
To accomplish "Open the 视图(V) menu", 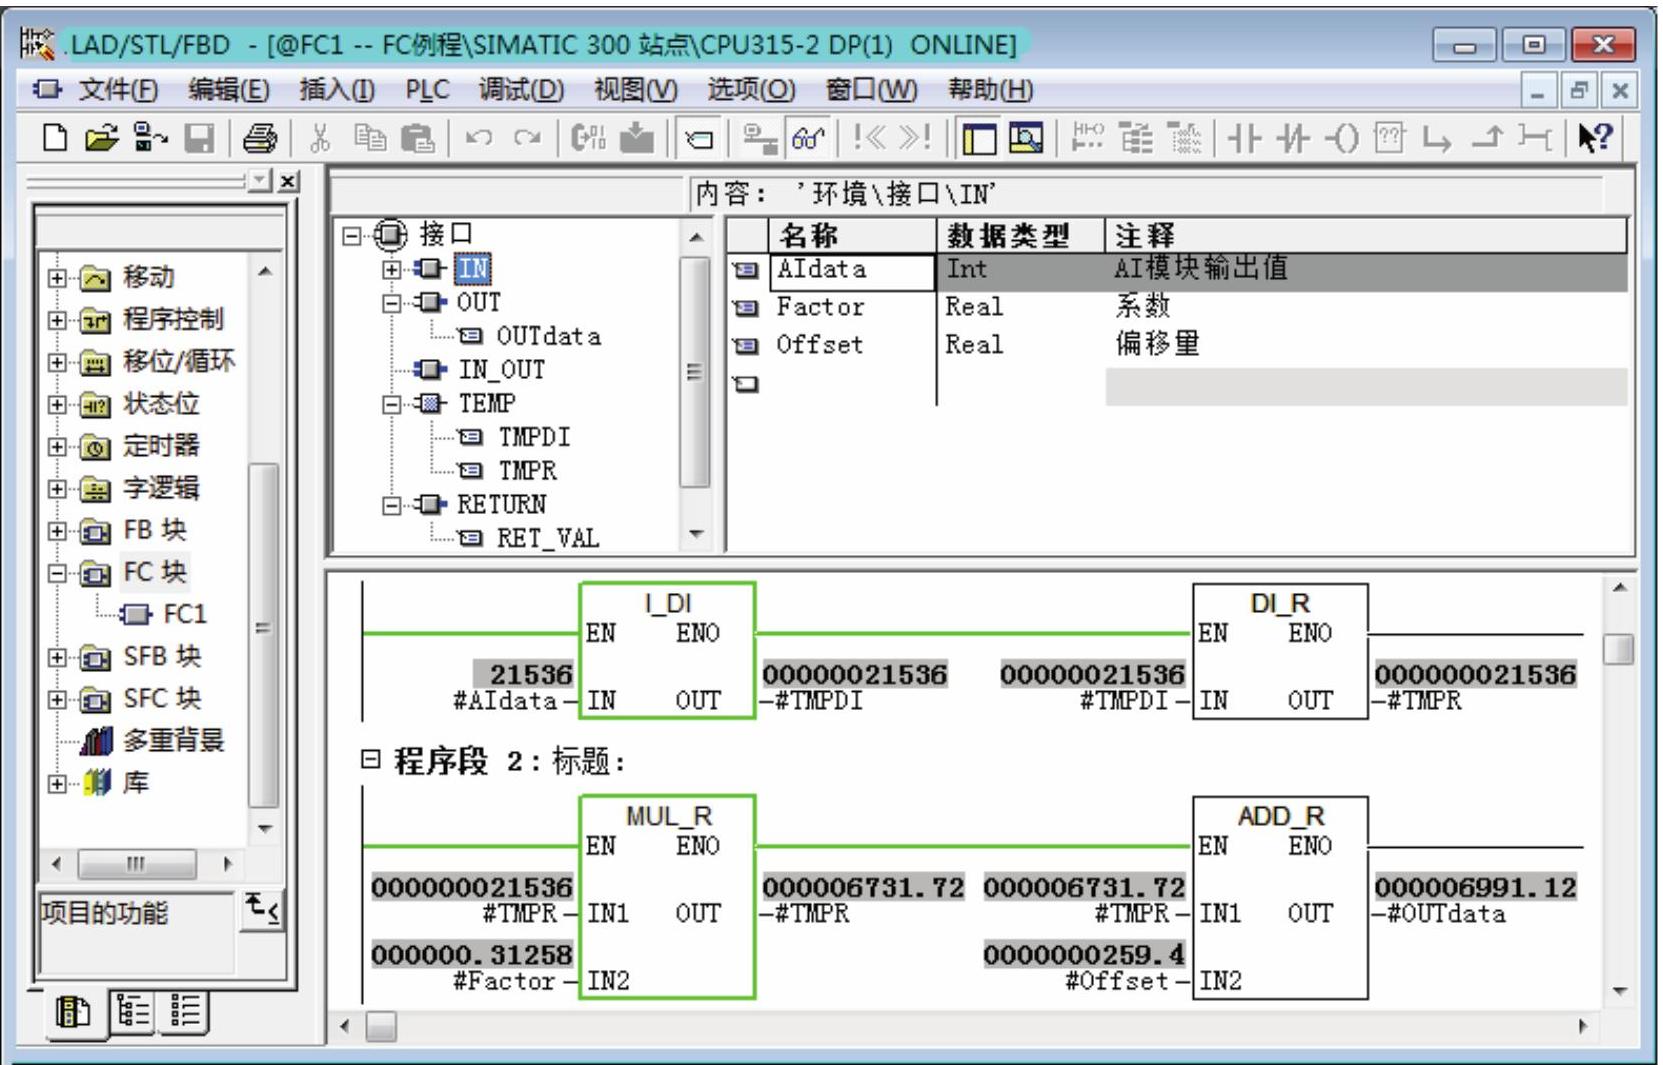I will [635, 91].
